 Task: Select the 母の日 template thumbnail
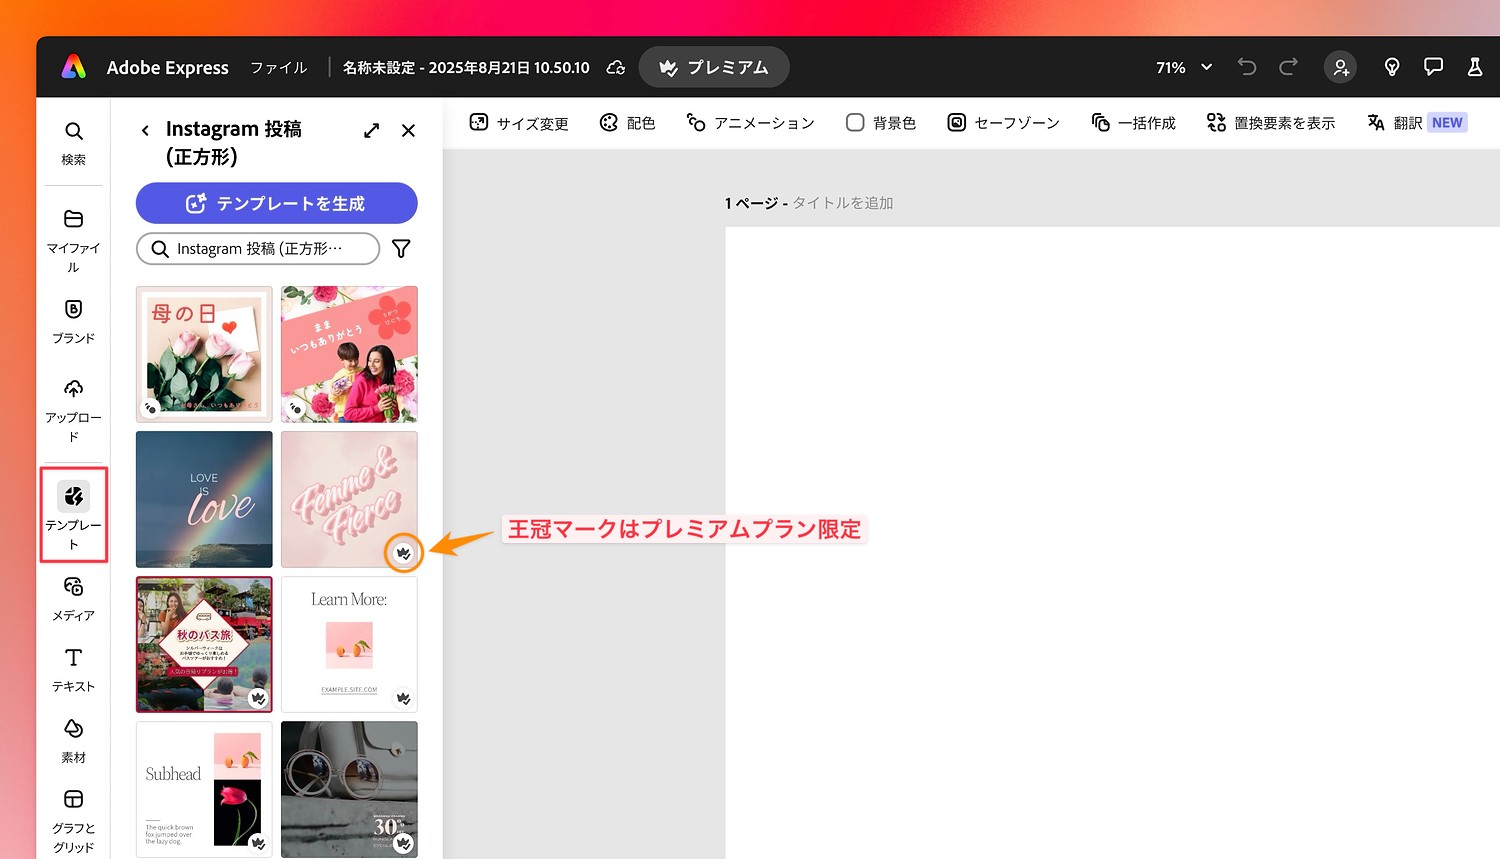204,354
